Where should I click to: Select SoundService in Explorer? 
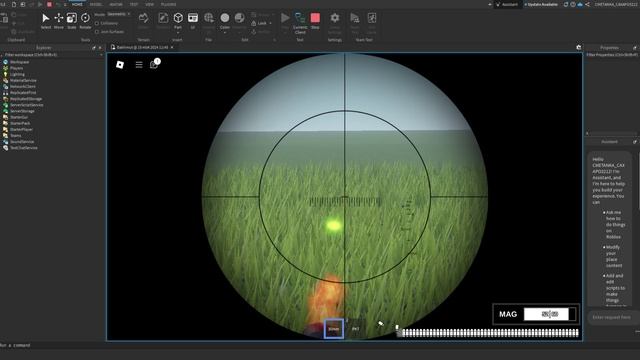[22, 142]
